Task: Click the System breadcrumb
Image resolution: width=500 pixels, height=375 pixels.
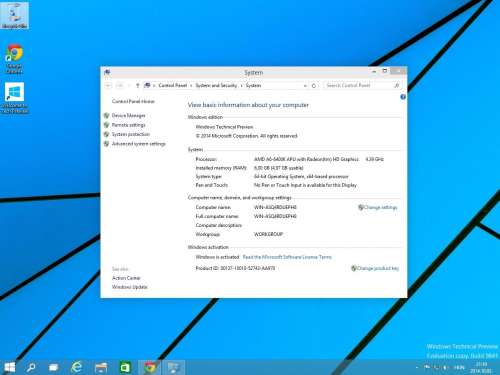Action: (253, 85)
